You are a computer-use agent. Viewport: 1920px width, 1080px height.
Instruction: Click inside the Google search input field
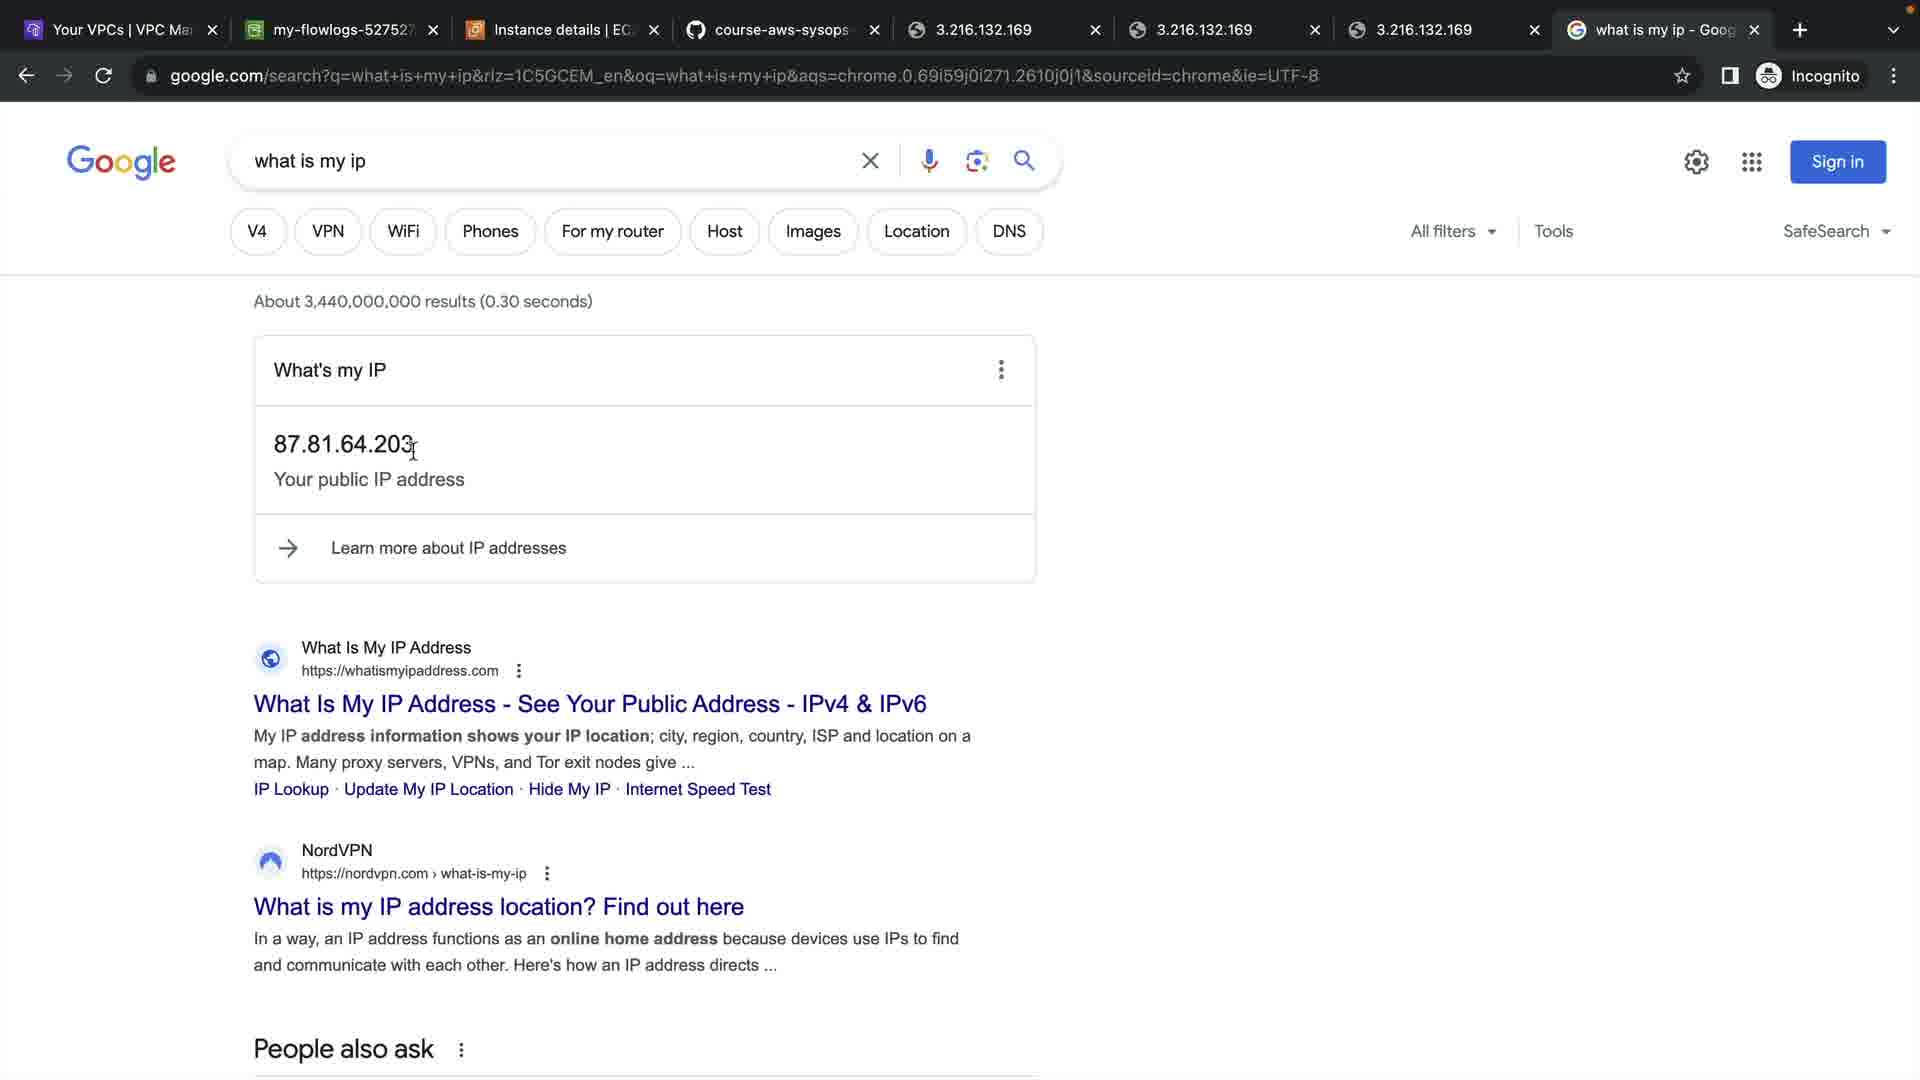tap(550, 161)
